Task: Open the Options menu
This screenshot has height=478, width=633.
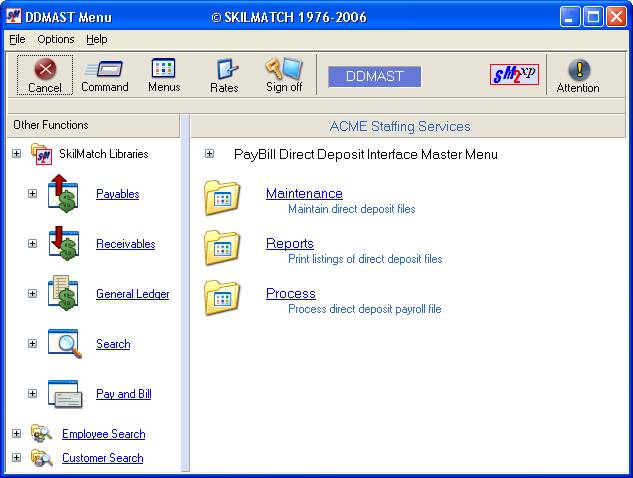Action: click(56, 39)
